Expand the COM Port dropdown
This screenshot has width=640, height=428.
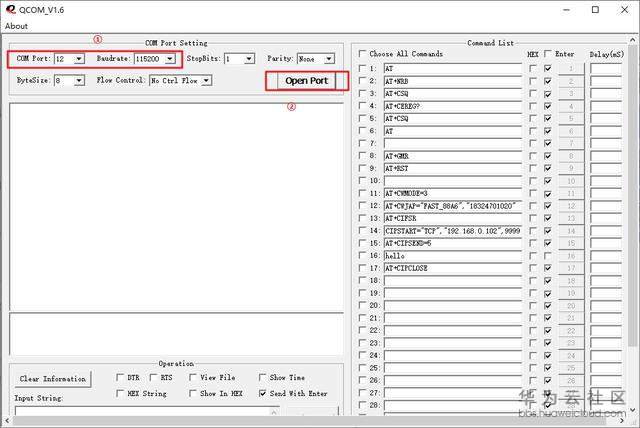coord(79,59)
